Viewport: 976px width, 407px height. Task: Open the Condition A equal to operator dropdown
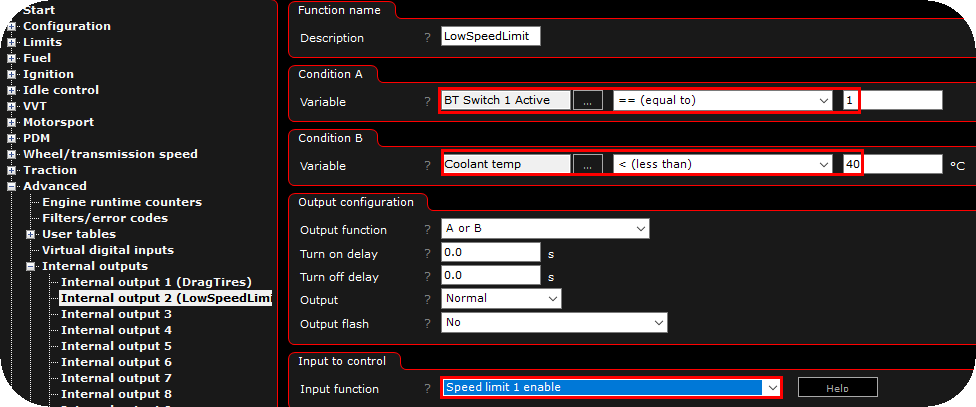point(723,100)
